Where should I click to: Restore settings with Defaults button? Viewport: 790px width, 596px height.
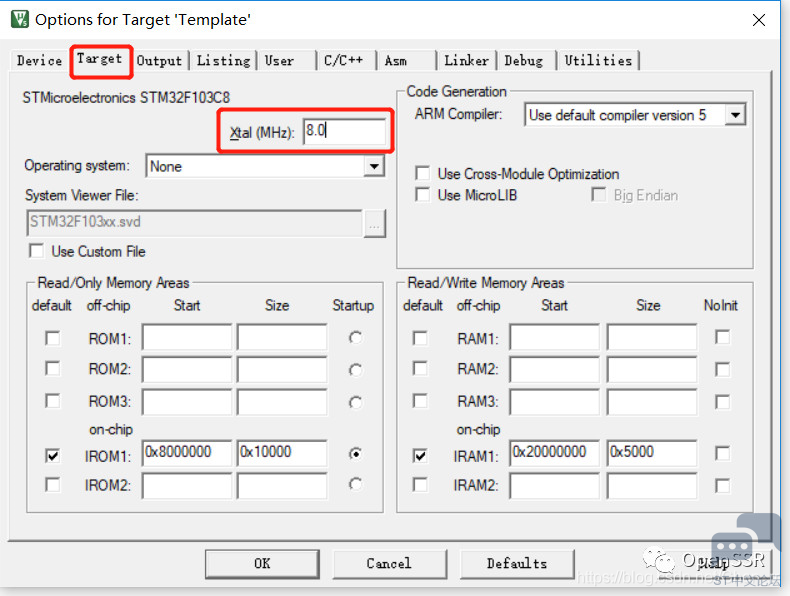(x=517, y=563)
